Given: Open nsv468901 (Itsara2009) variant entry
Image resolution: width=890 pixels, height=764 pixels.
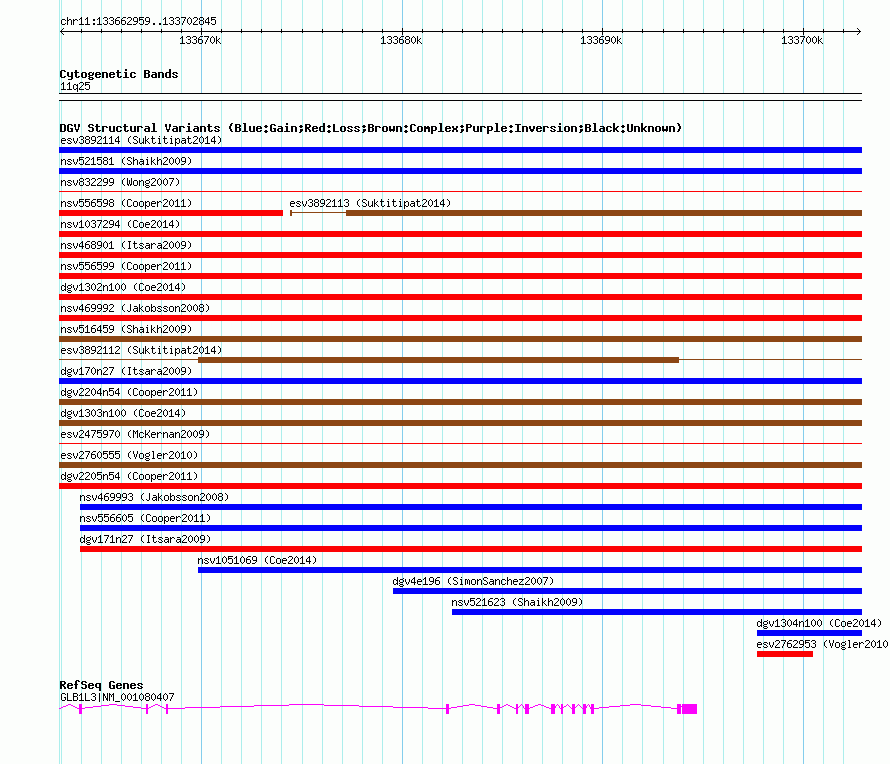Looking at the screenshot, I should point(126,245).
